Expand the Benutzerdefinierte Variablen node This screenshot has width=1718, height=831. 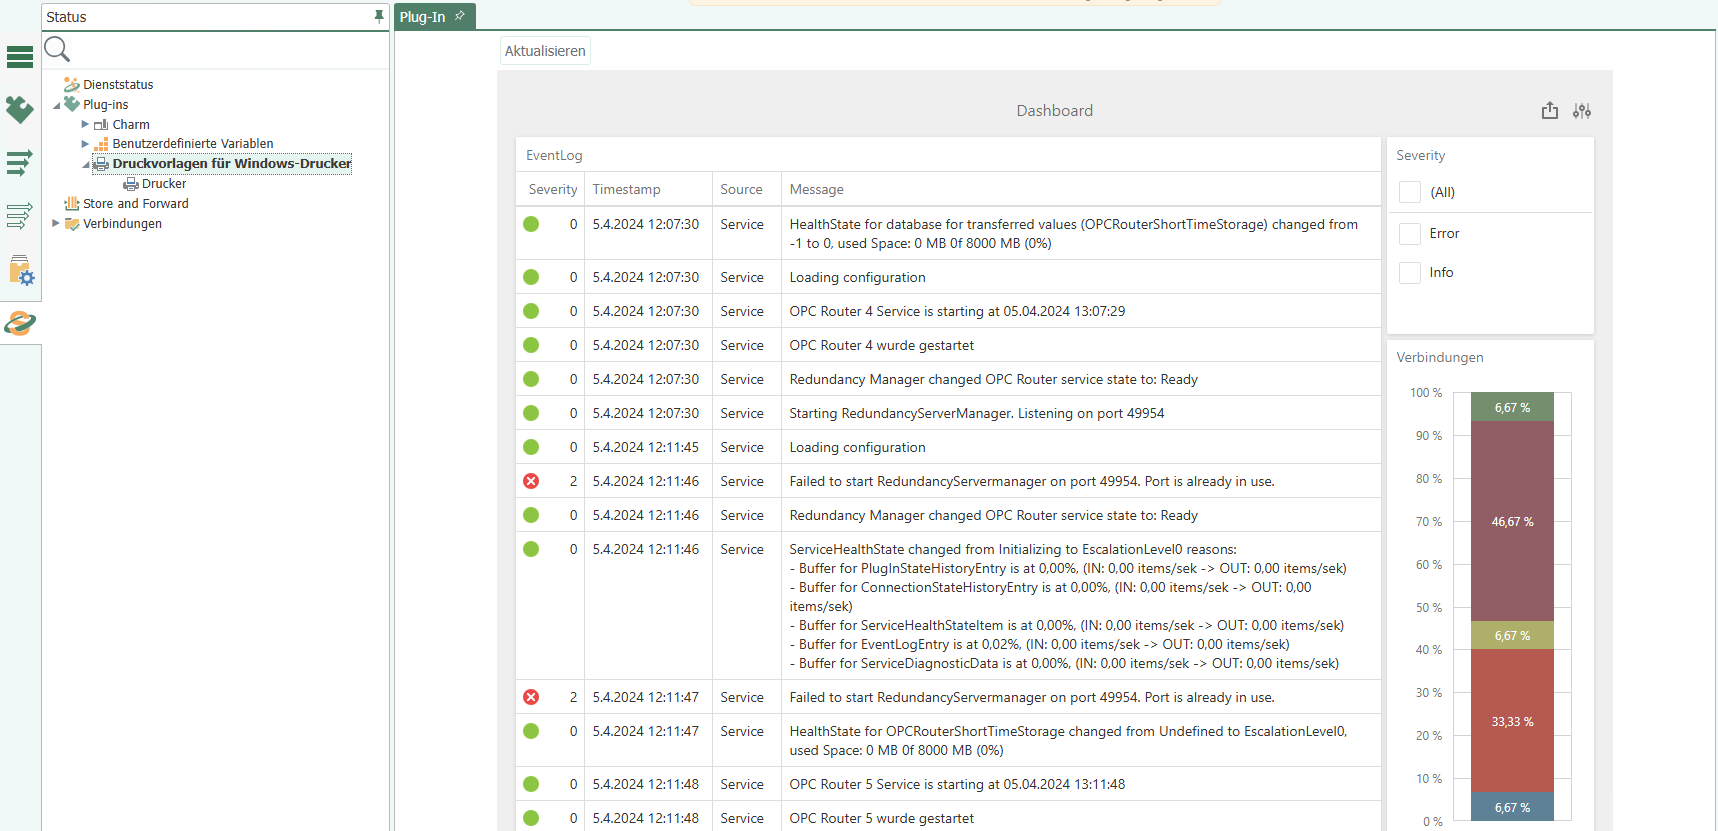85,144
